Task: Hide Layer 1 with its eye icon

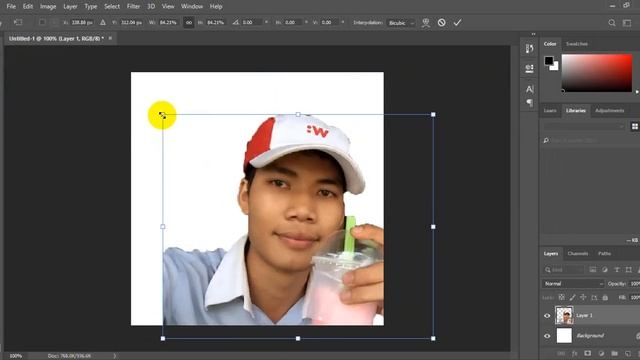Action: point(547,316)
